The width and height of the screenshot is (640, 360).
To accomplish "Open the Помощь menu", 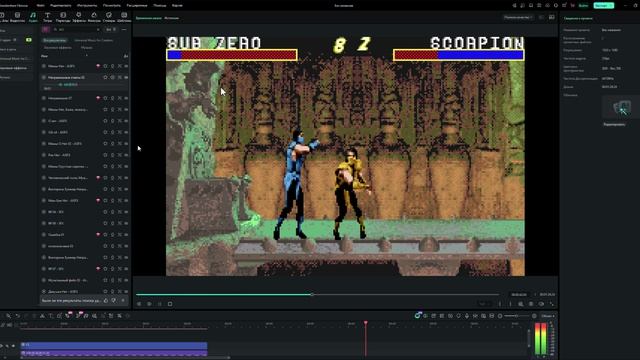I will 160,6.
